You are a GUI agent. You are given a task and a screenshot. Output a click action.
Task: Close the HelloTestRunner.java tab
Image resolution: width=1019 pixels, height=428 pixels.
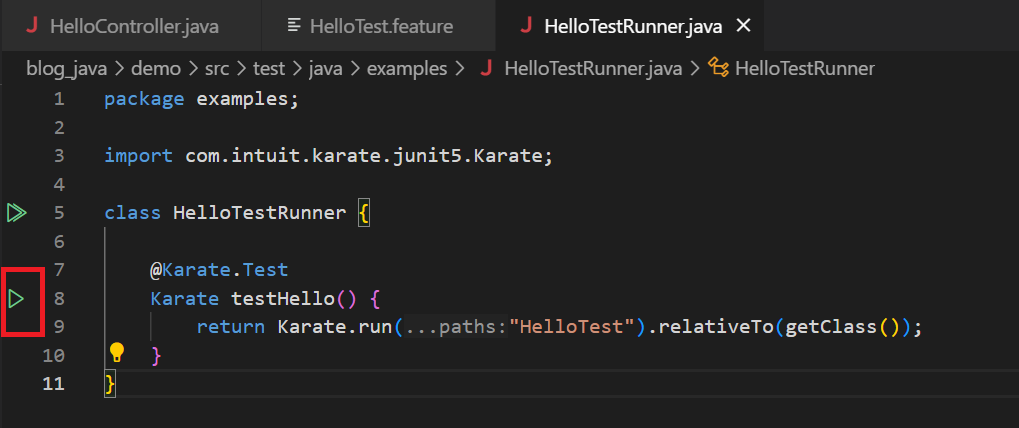pos(743,26)
